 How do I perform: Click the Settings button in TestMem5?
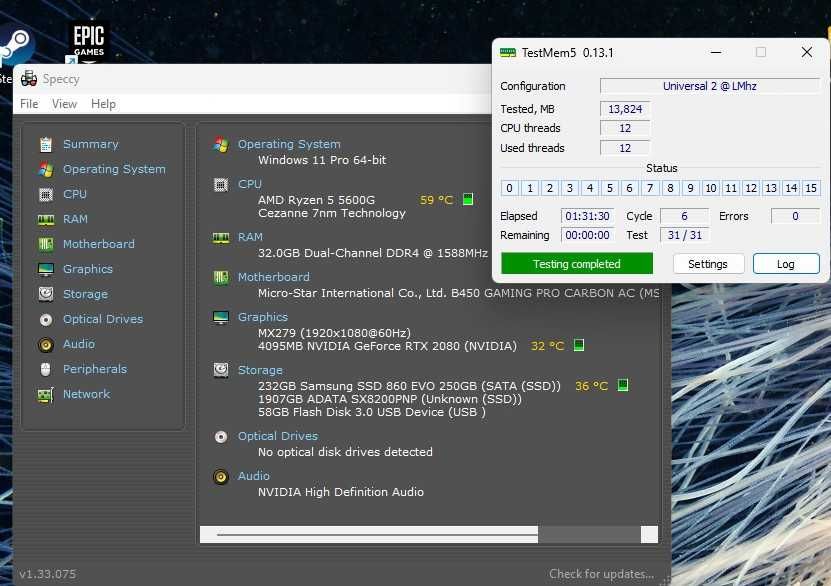[708, 264]
